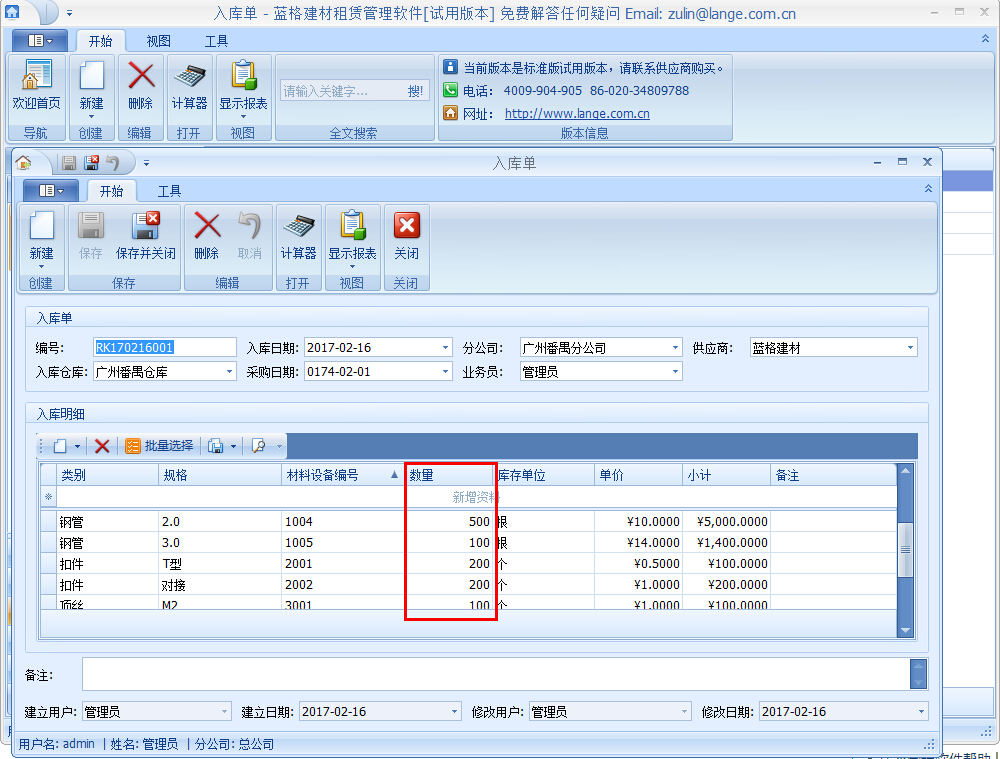Open the 业务员 dropdown list

(675, 372)
